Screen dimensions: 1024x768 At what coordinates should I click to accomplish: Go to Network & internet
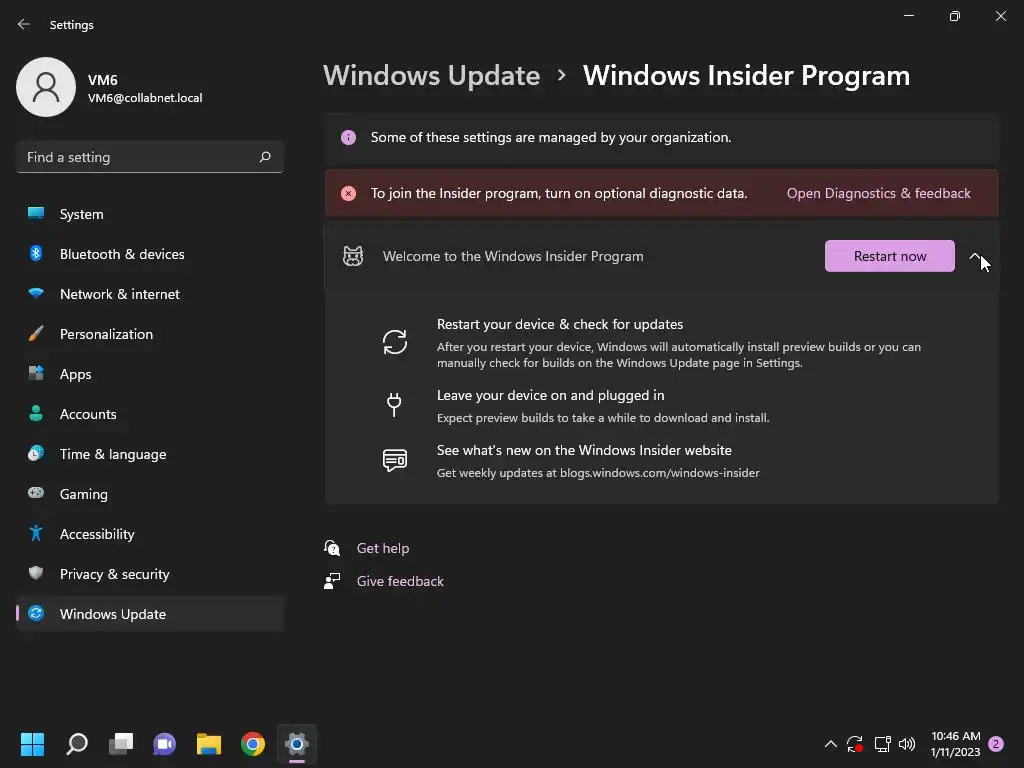click(150, 294)
